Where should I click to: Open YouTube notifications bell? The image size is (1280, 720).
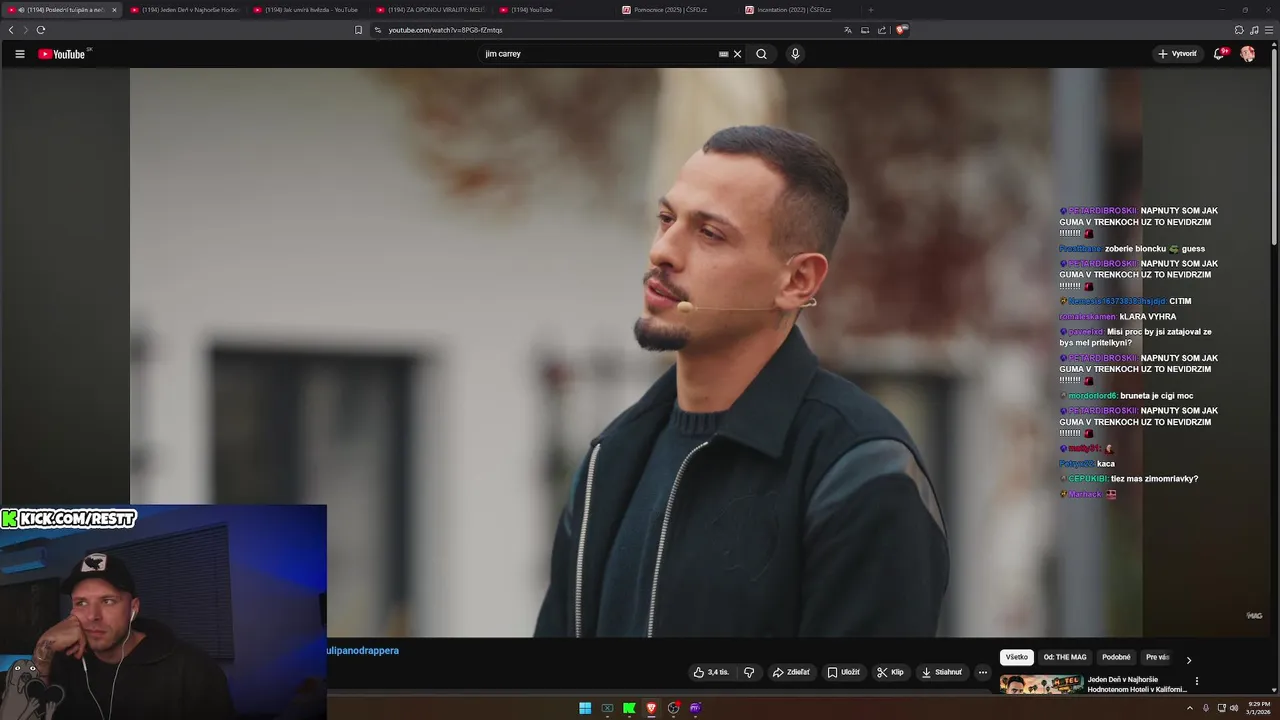(1218, 54)
